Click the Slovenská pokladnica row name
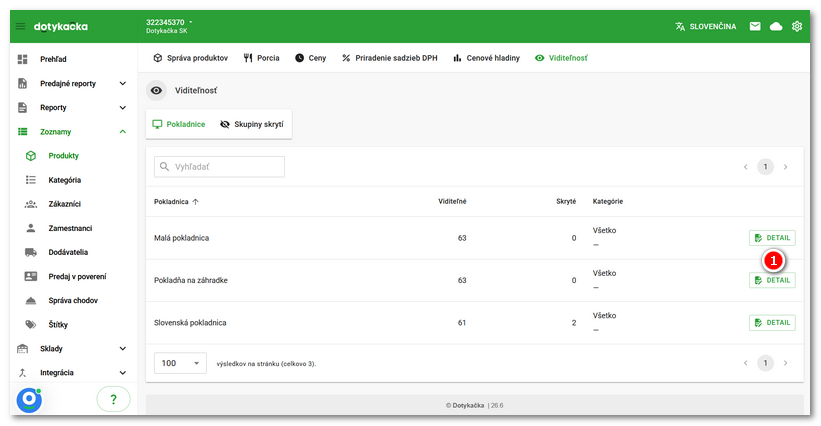This screenshot has height=426, width=821. coord(190,322)
